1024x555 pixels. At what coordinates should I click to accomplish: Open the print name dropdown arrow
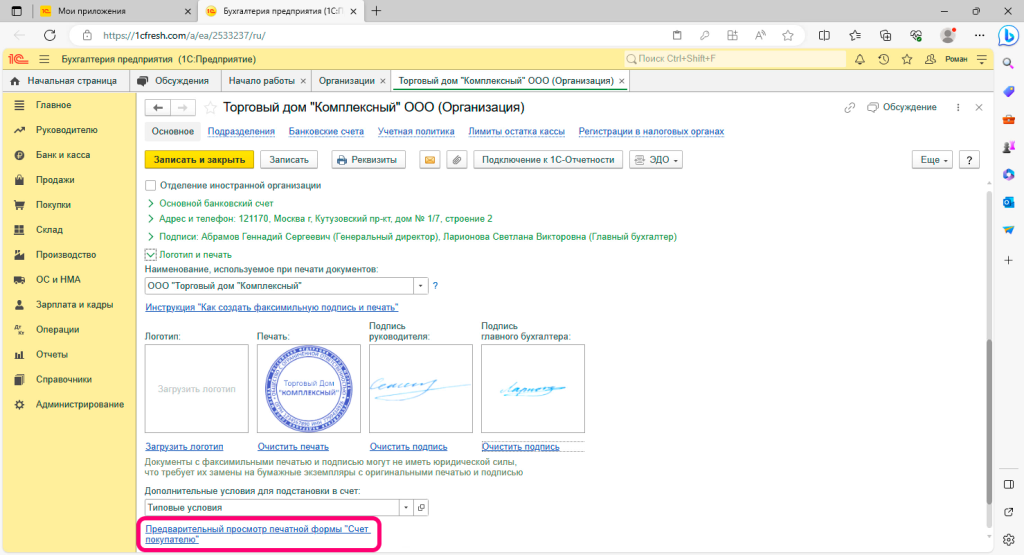421,286
